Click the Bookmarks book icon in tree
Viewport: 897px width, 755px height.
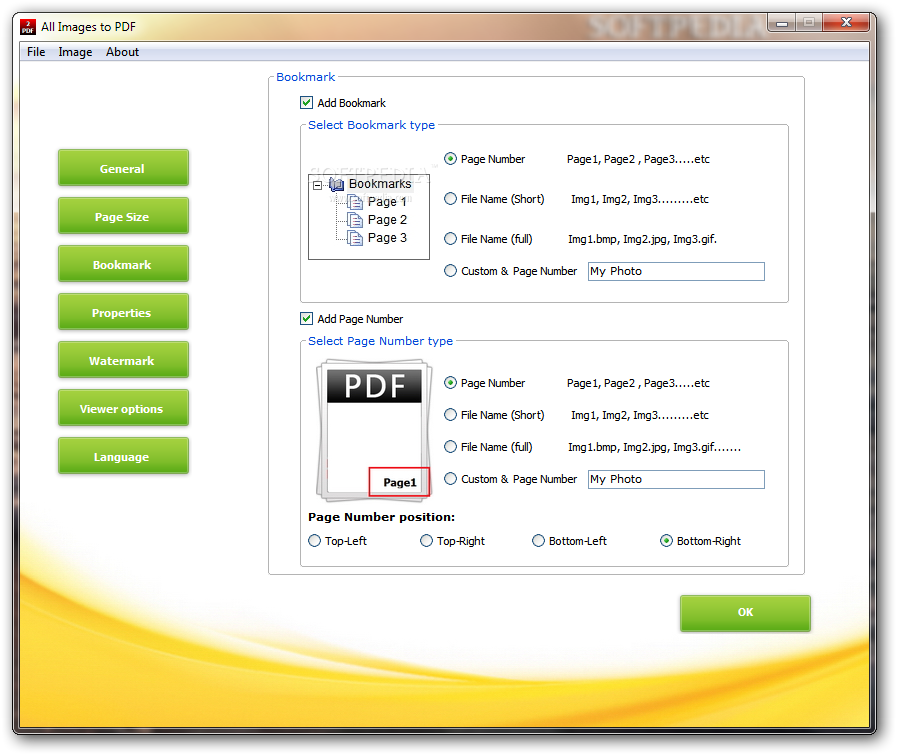[x=337, y=184]
